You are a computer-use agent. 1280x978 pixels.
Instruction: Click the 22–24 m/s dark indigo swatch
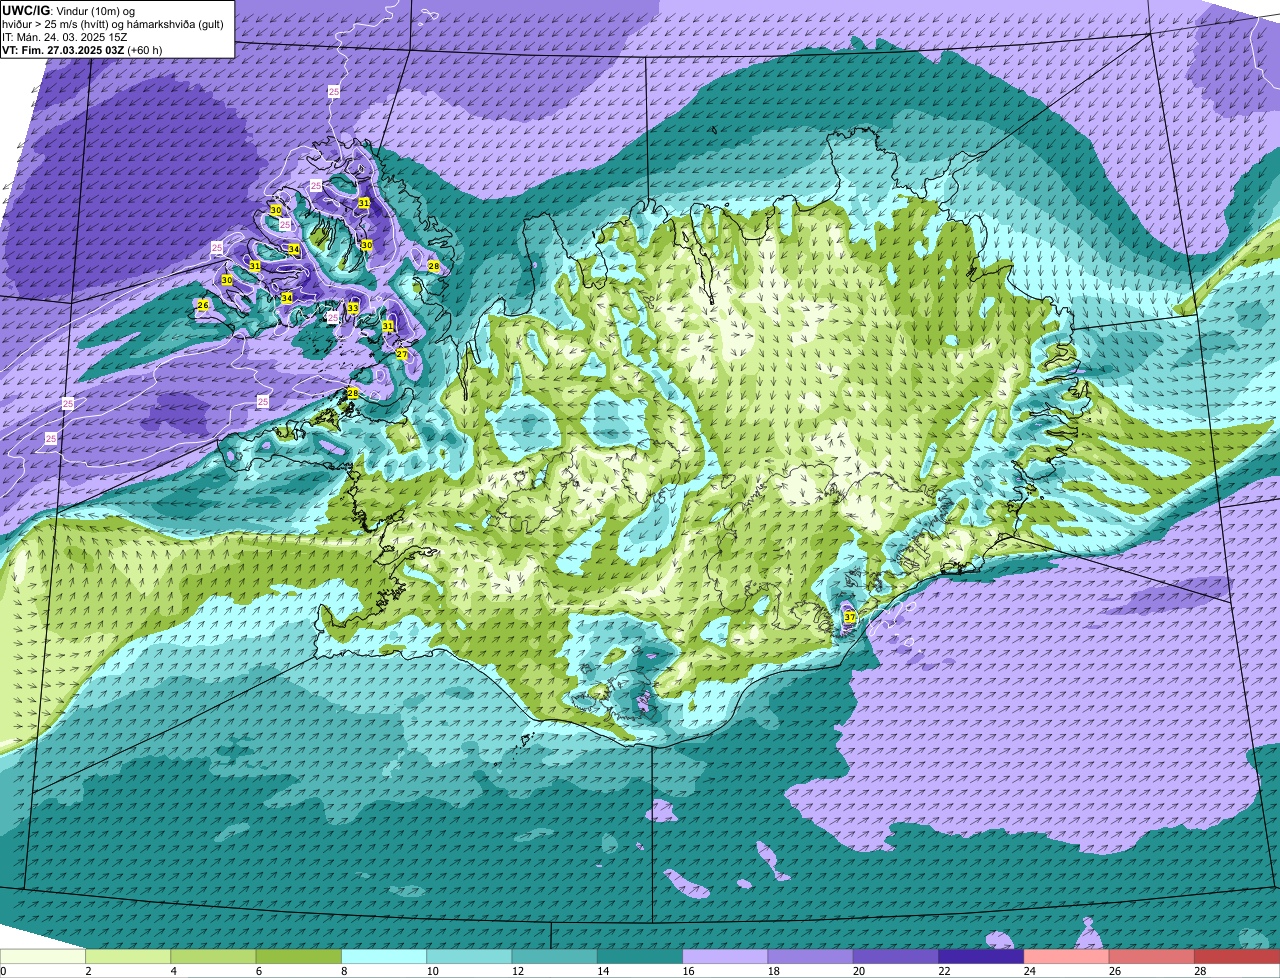tap(981, 957)
